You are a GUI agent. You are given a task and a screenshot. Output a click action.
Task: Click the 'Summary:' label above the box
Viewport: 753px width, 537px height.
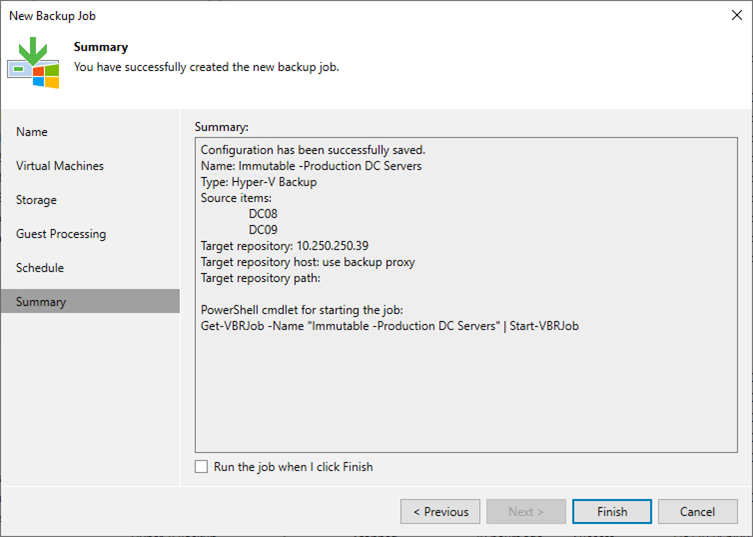point(222,127)
